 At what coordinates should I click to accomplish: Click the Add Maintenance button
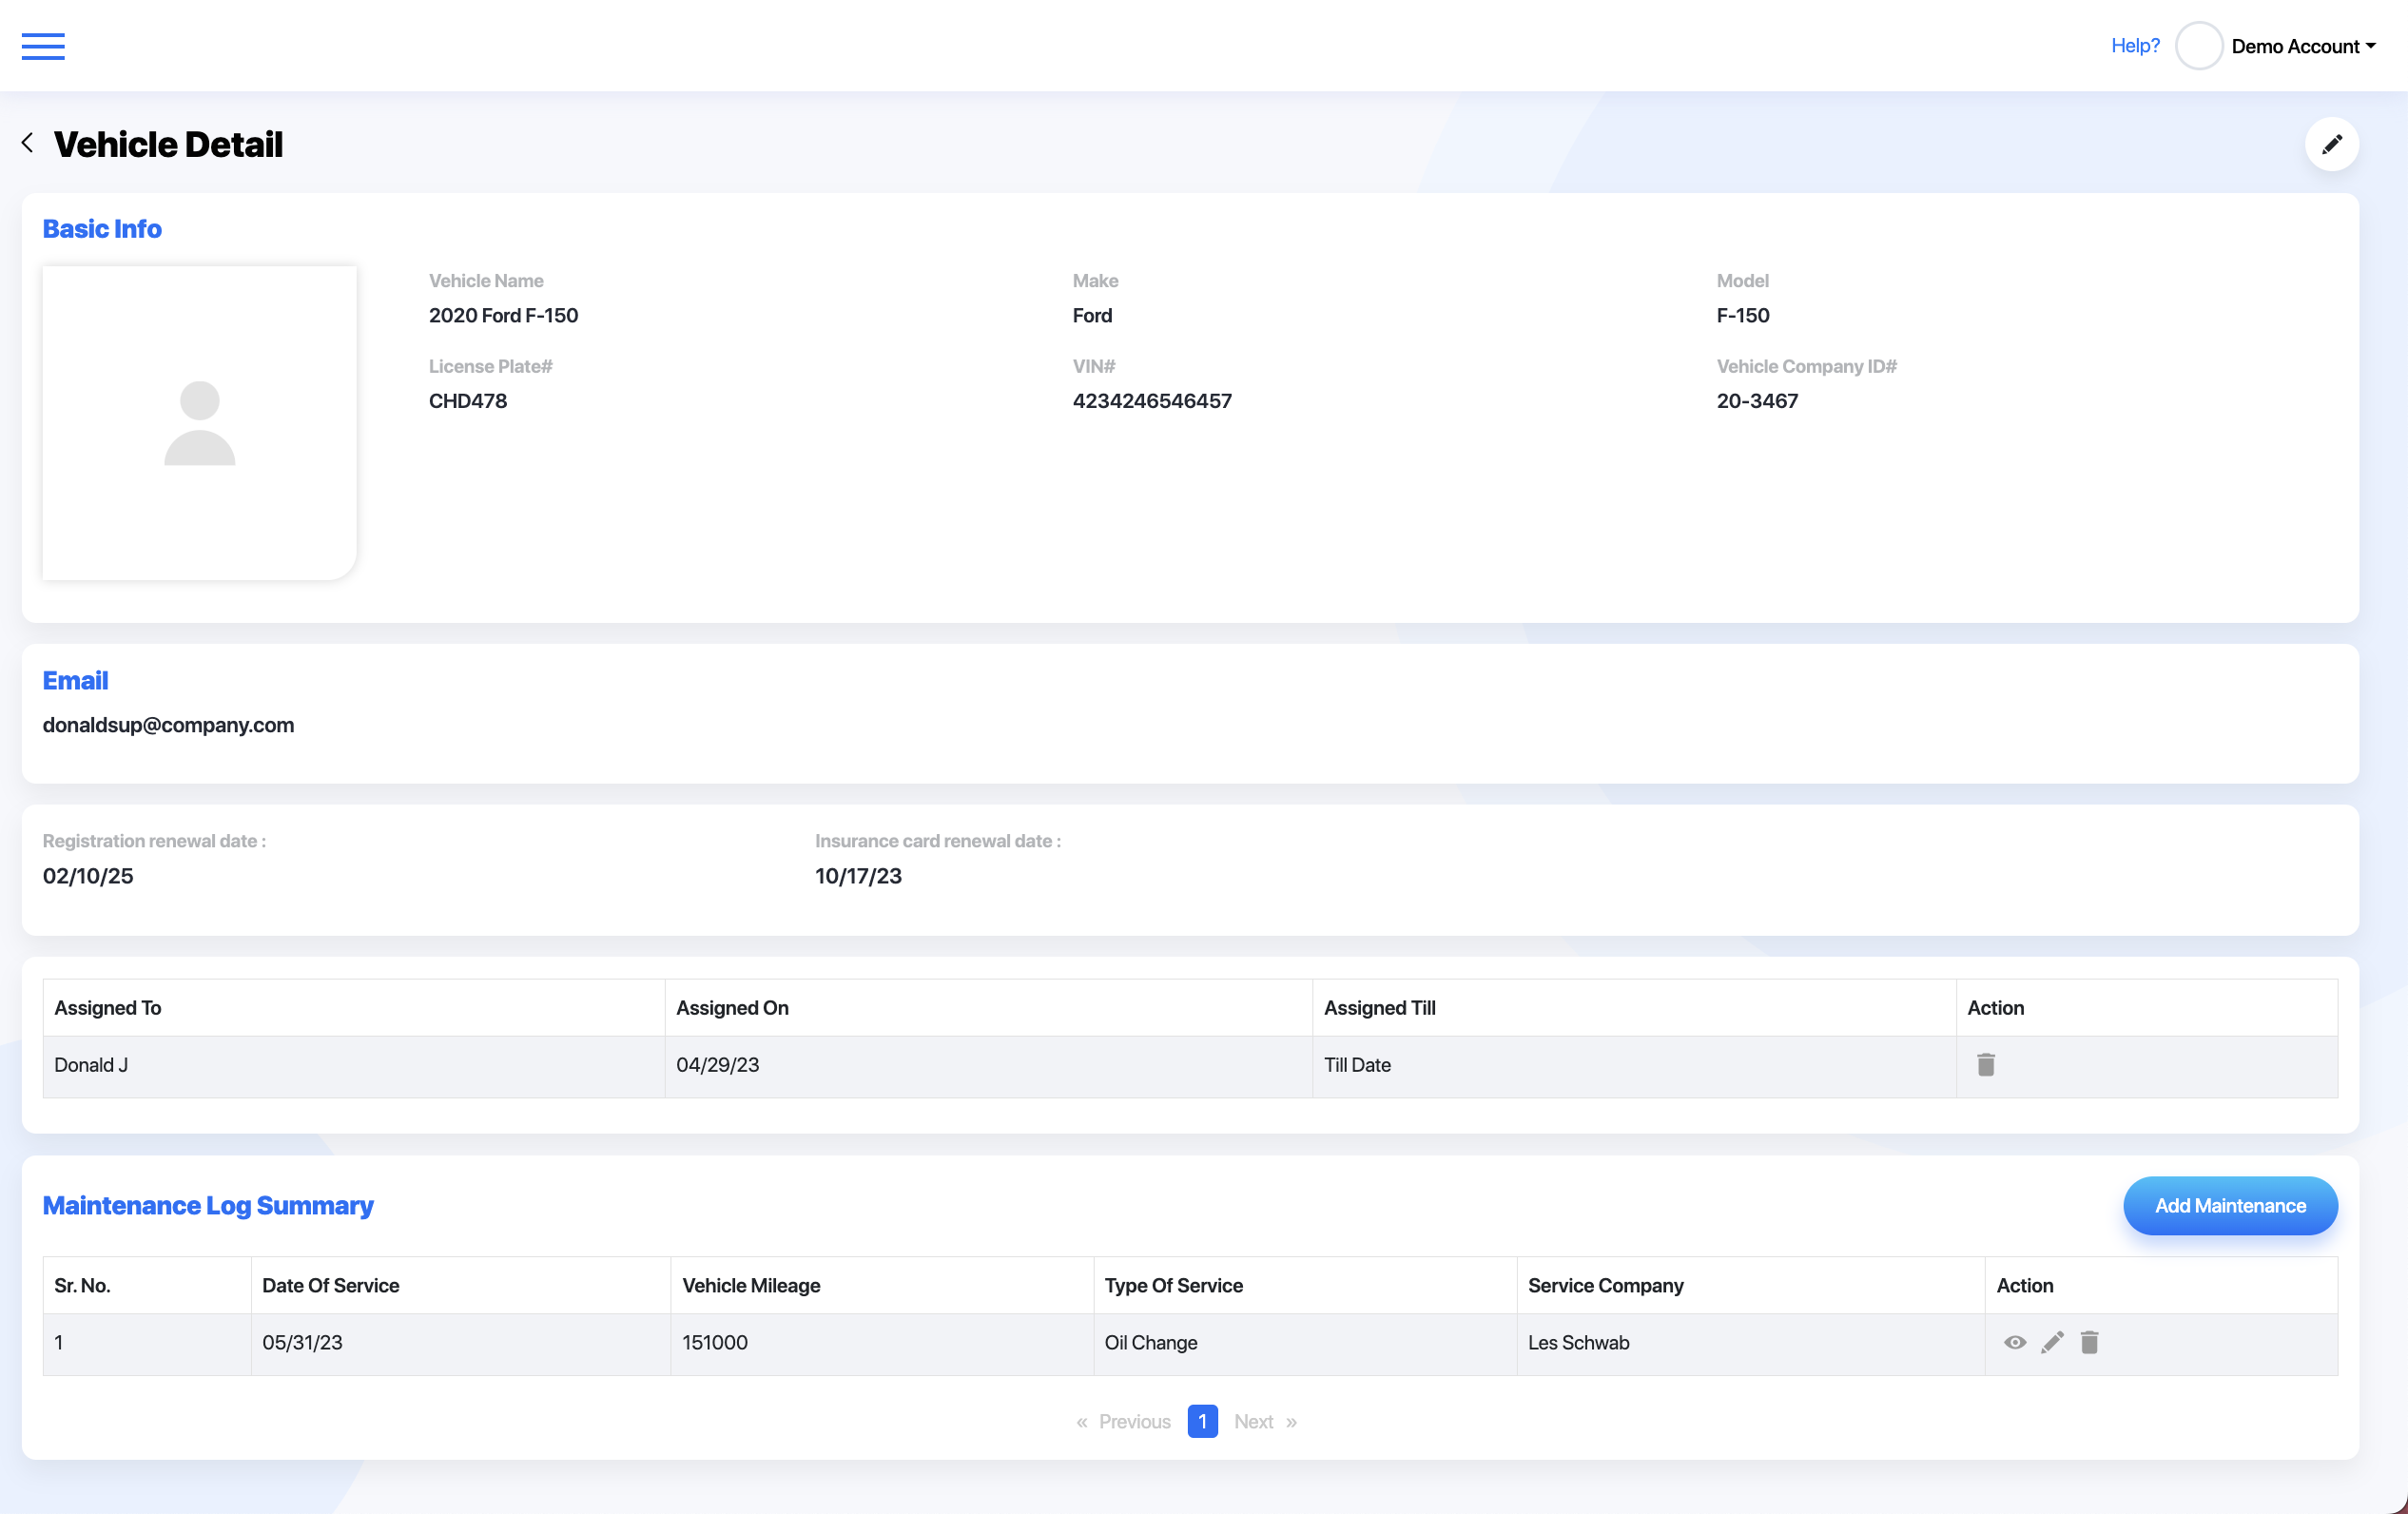click(2230, 1205)
